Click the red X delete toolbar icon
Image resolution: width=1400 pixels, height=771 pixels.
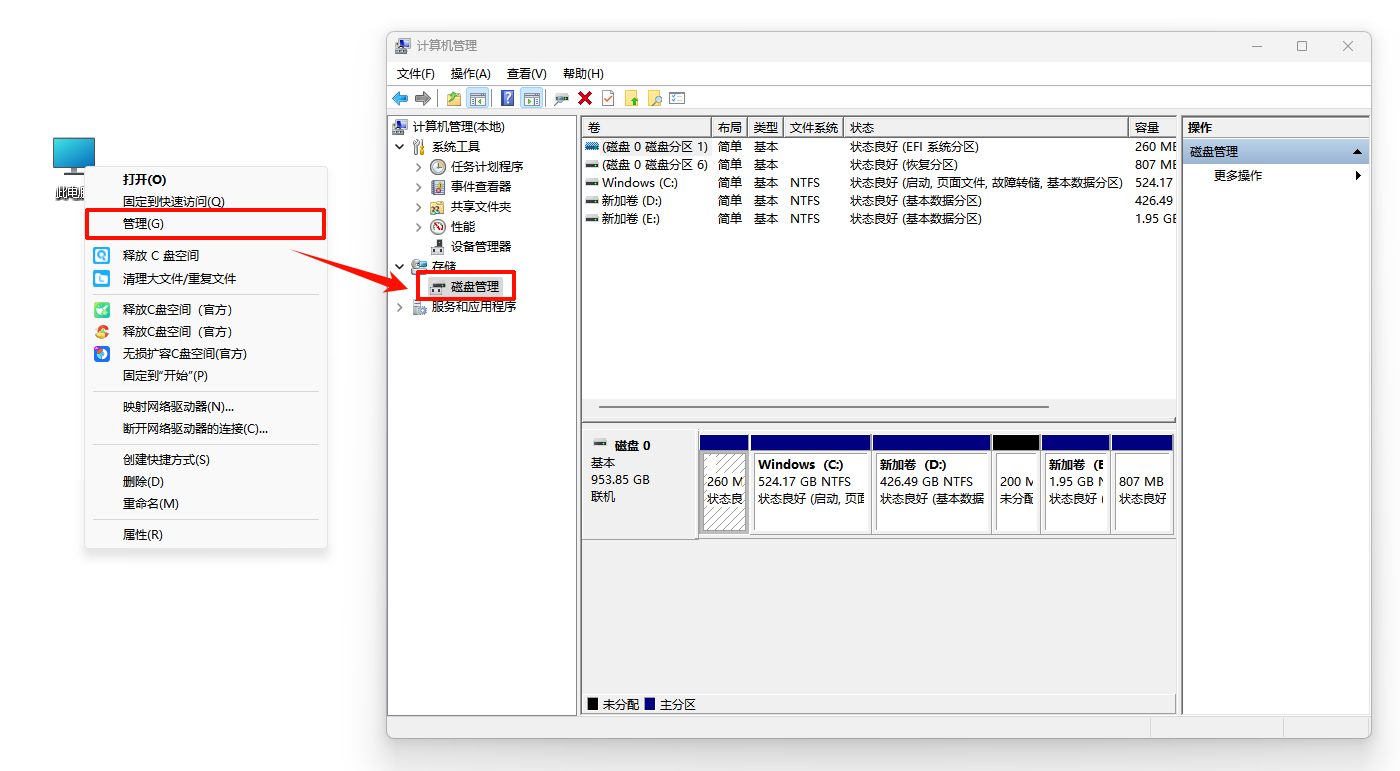(x=585, y=98)
